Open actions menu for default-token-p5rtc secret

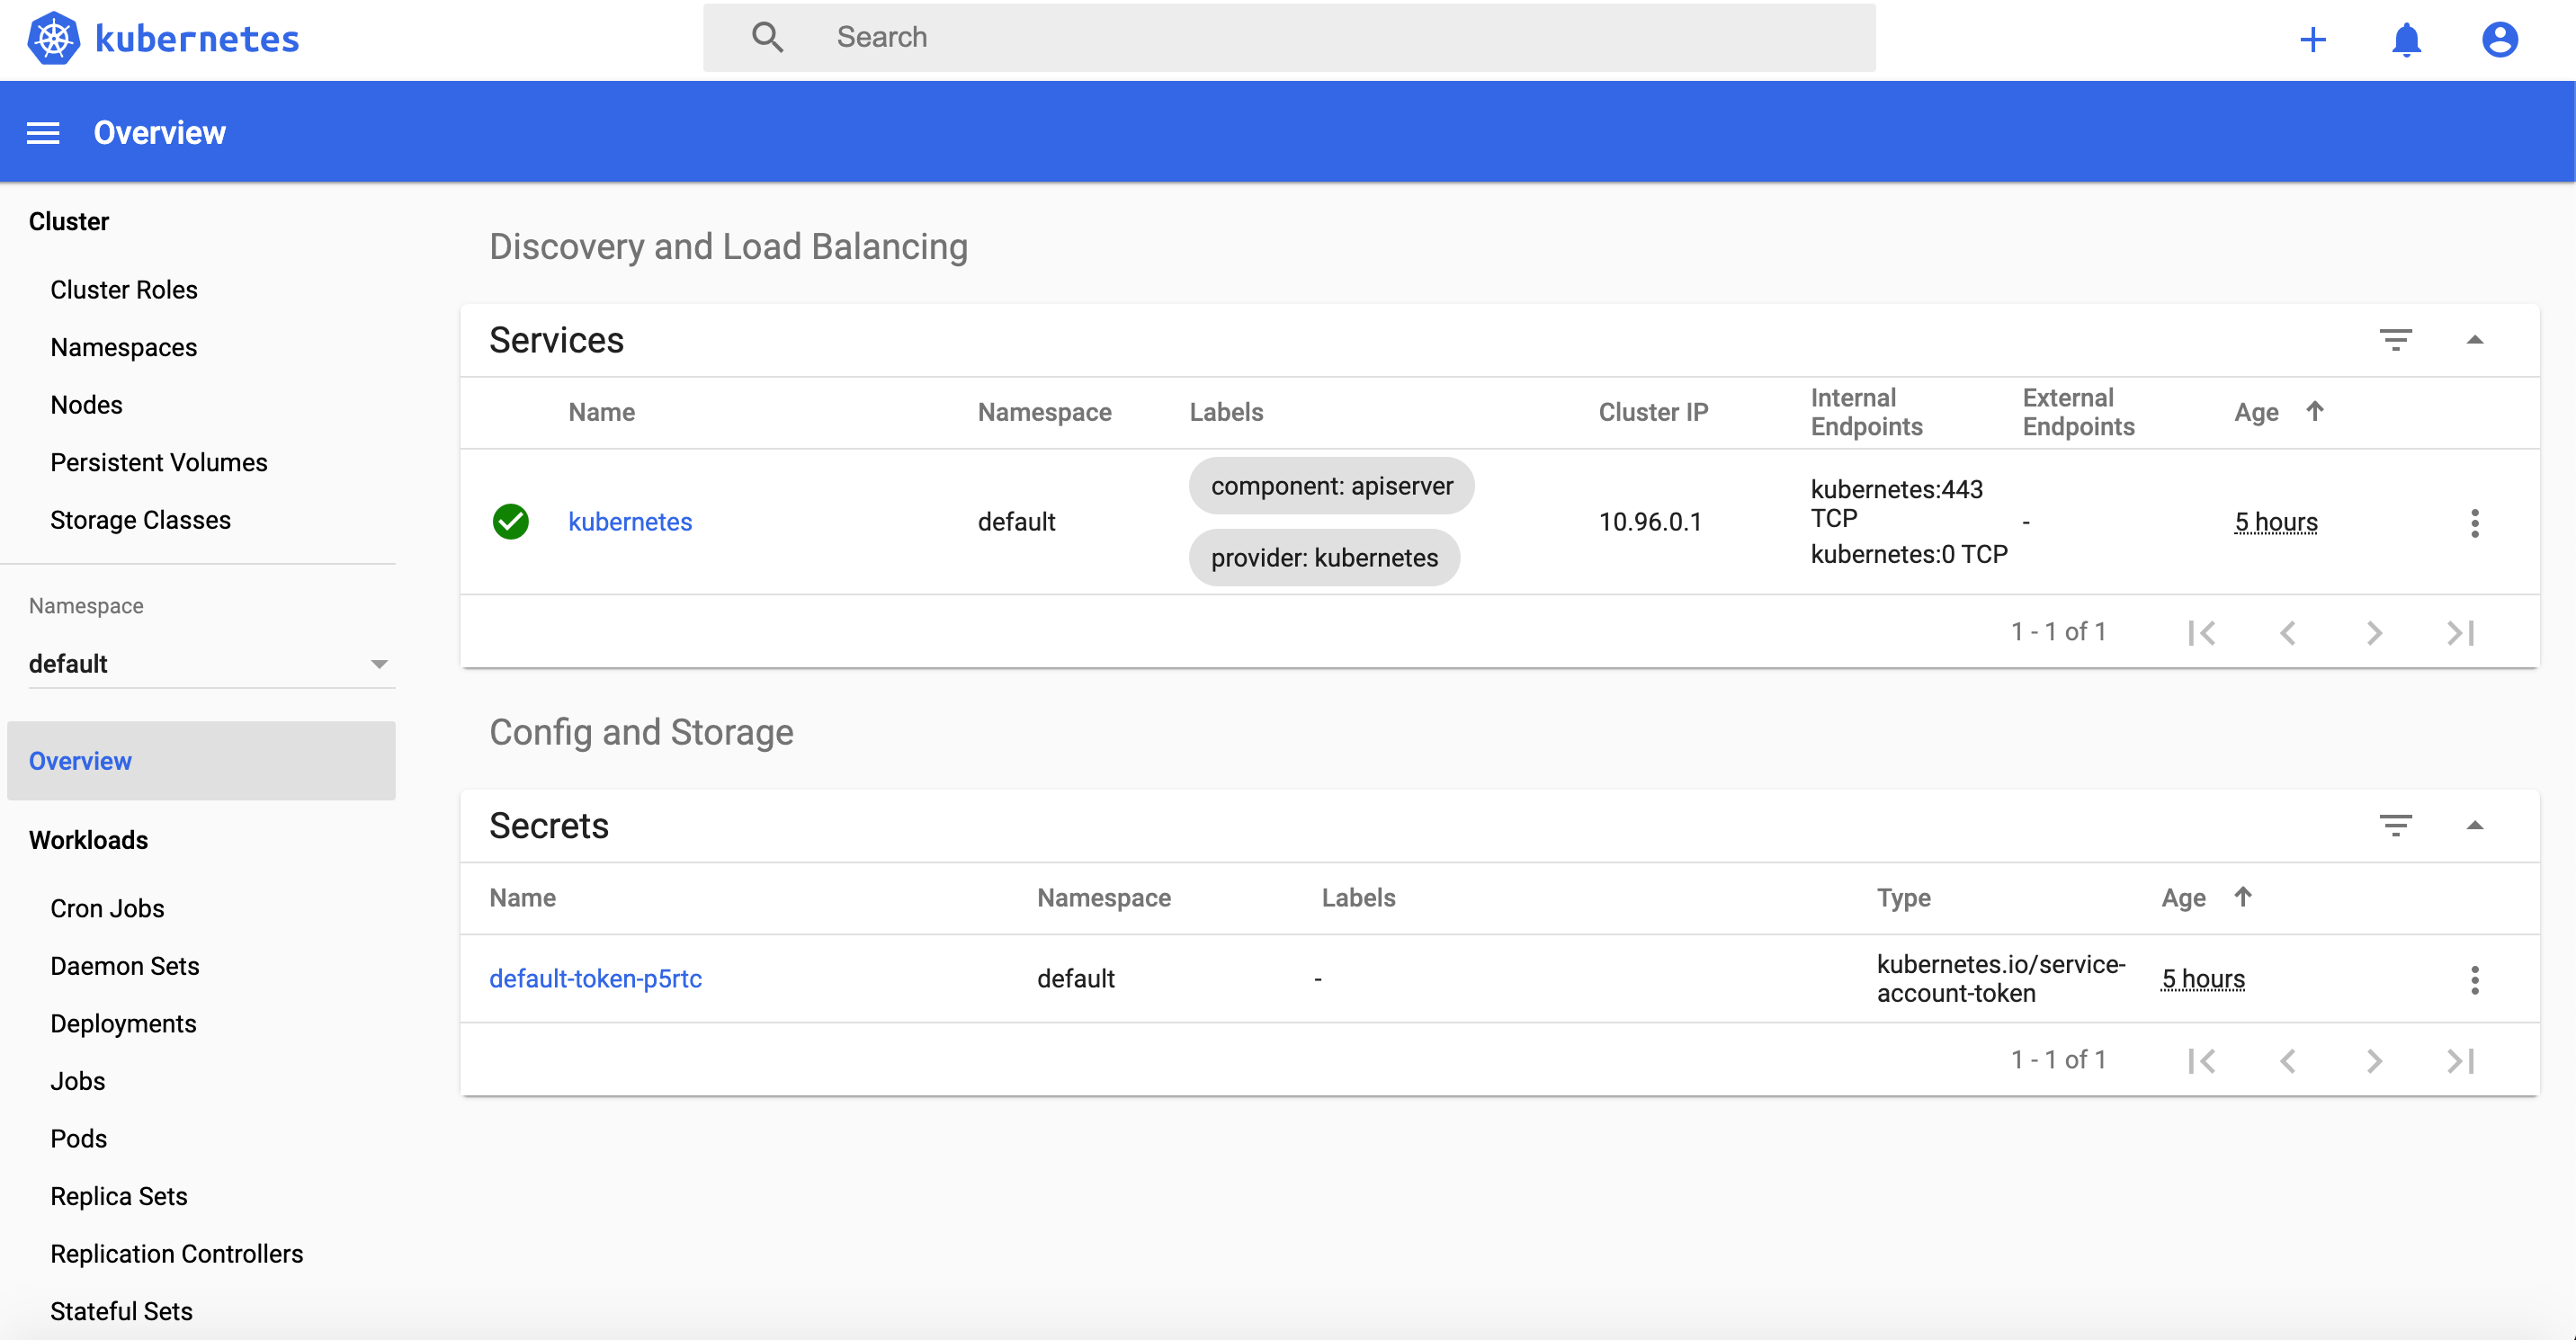(2474, 980)
